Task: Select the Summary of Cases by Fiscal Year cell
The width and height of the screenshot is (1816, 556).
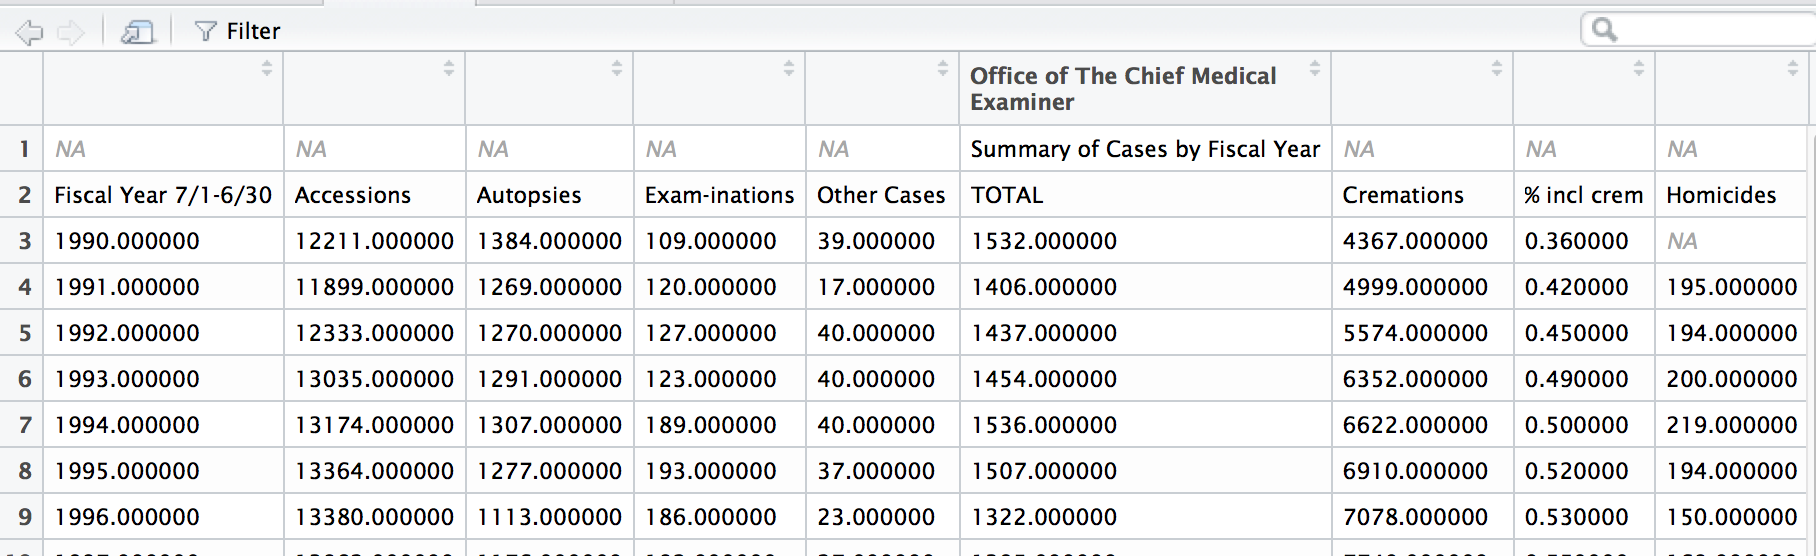Action: click(x=1144, y=150)
